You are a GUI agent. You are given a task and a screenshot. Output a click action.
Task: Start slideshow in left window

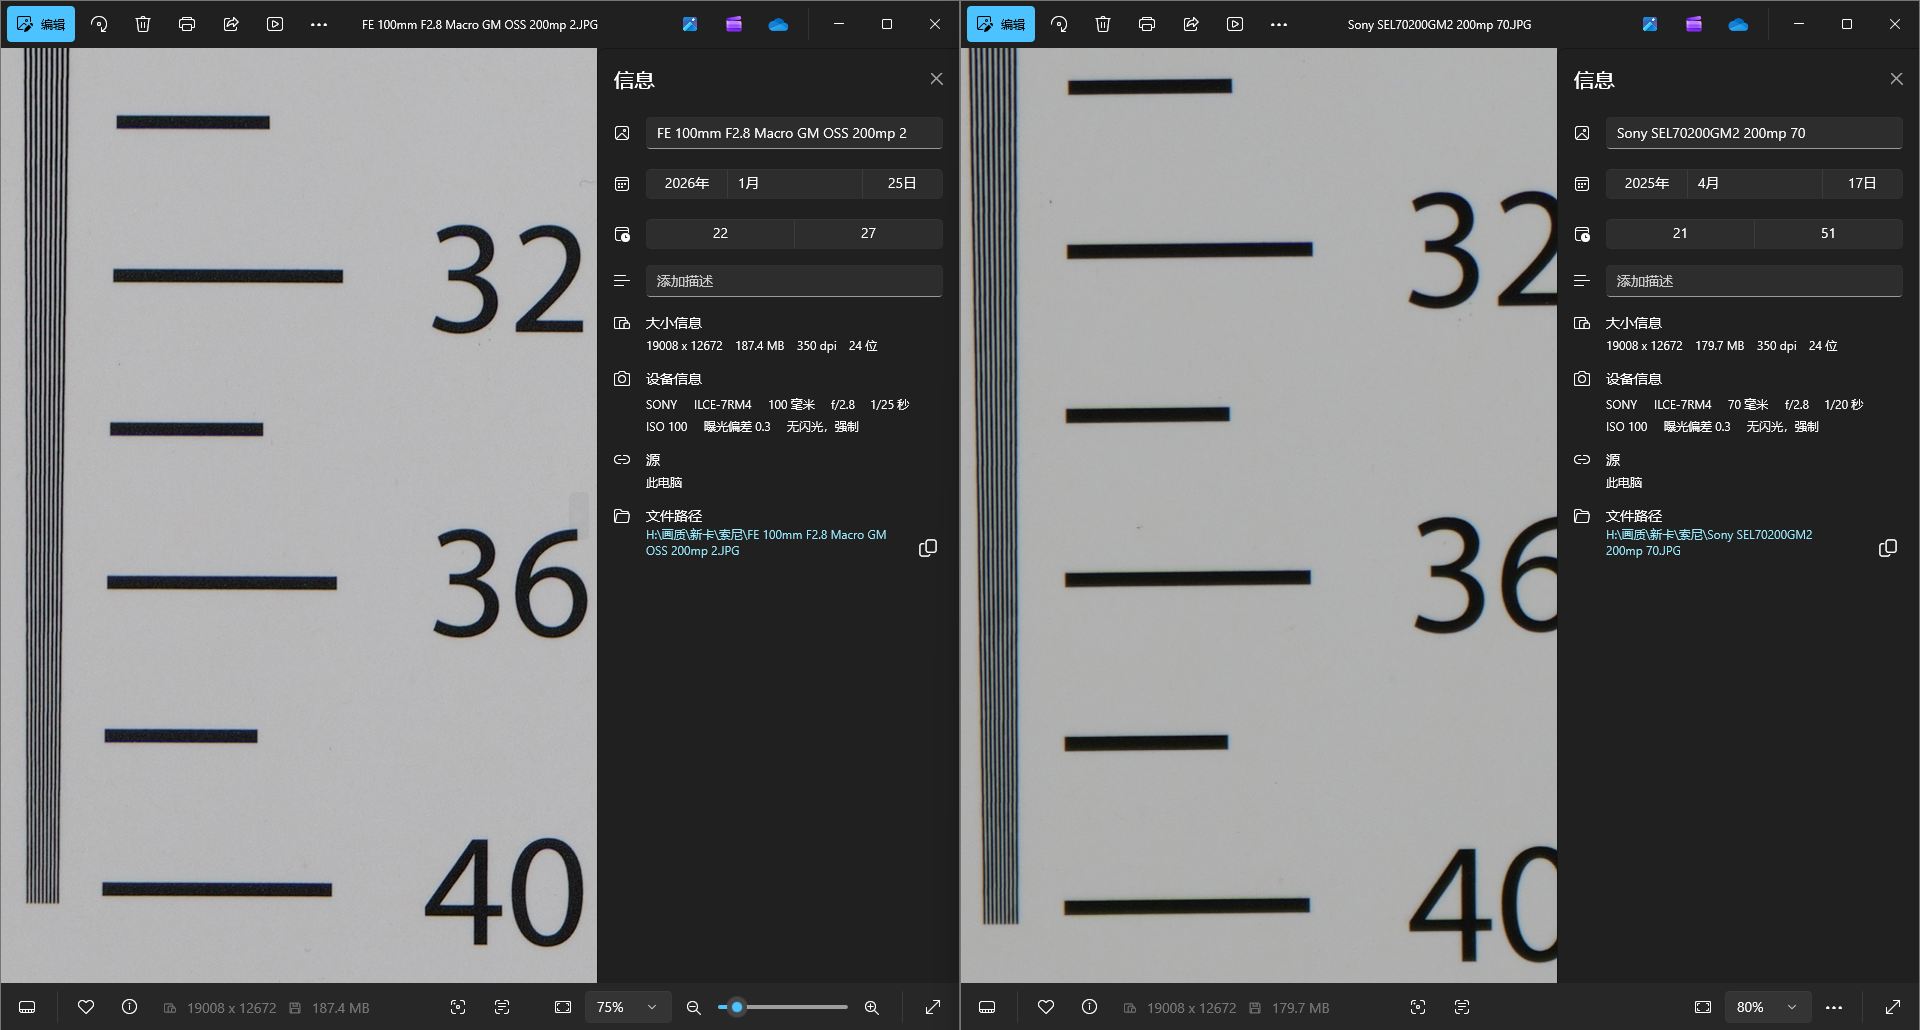point(275,24)
